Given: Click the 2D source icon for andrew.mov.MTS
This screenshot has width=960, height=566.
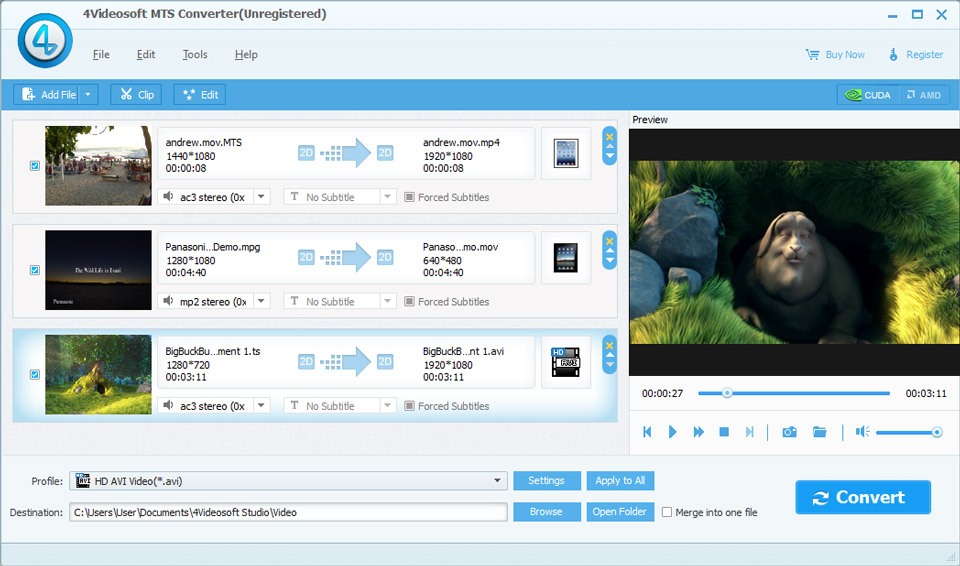Looking at the screenshot, I should coord(306,153).
